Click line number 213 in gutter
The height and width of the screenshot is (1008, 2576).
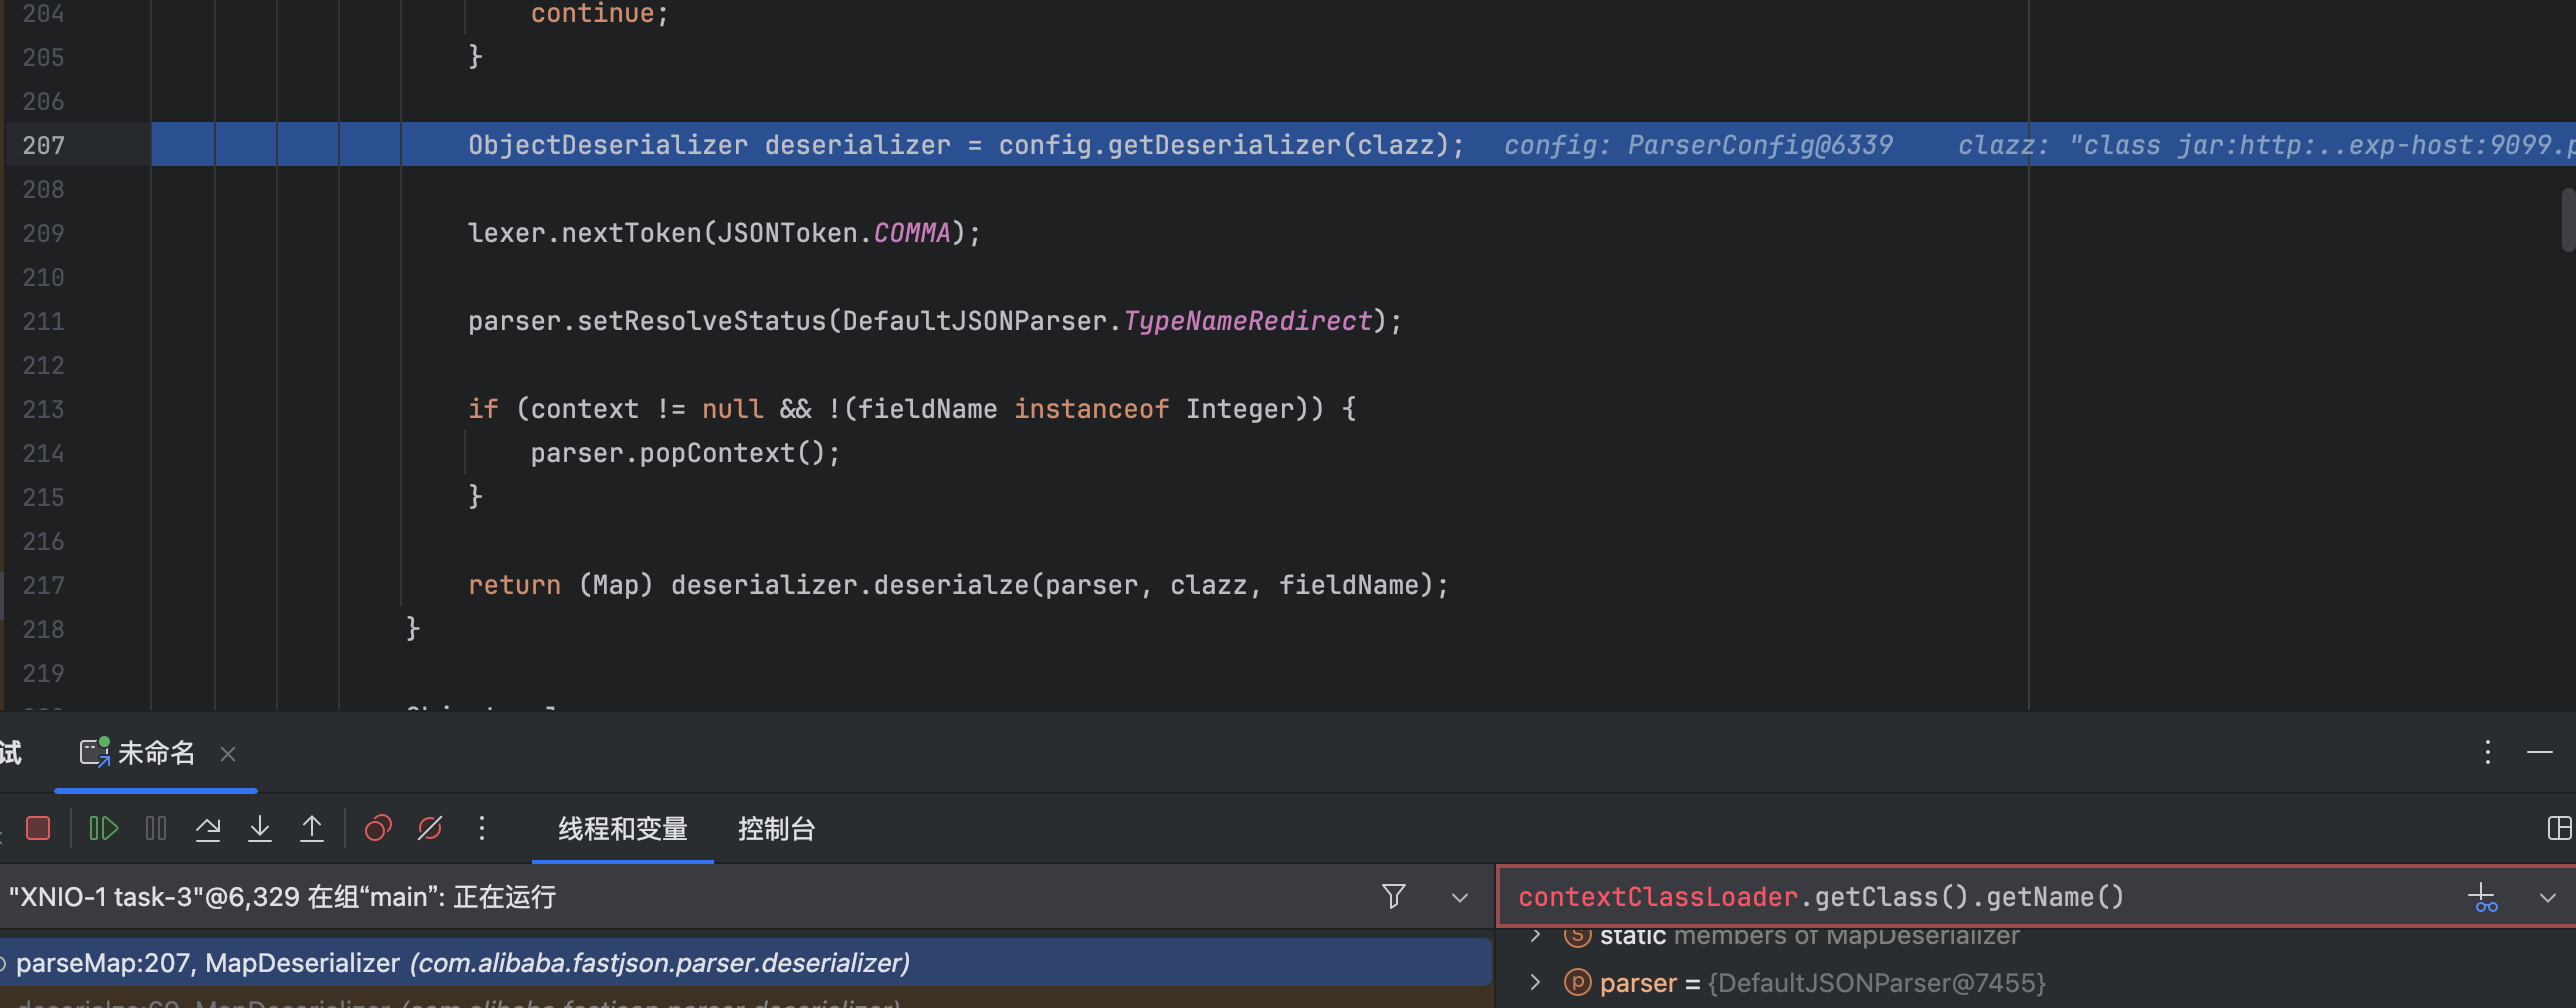click(x=44, y=409)
